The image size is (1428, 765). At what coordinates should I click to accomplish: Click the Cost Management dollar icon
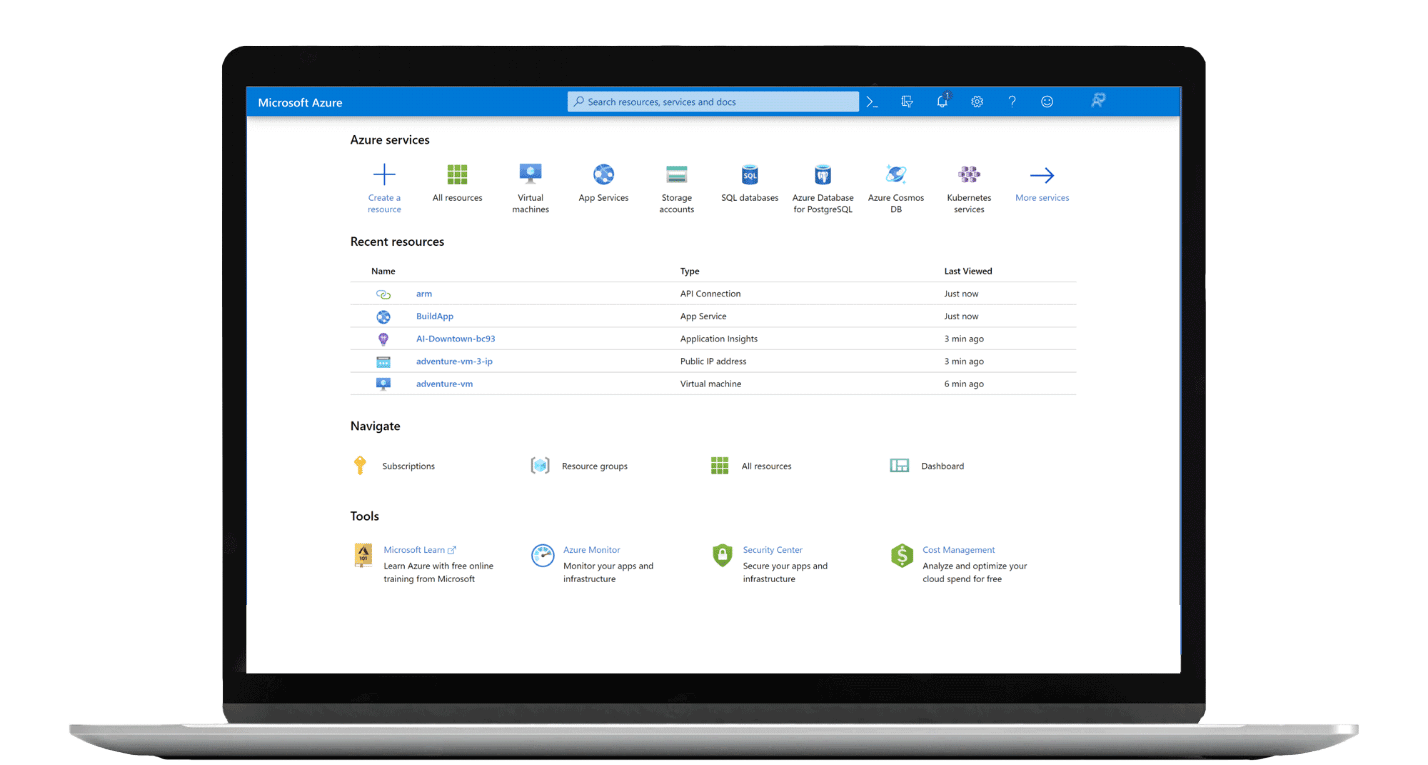902,556
